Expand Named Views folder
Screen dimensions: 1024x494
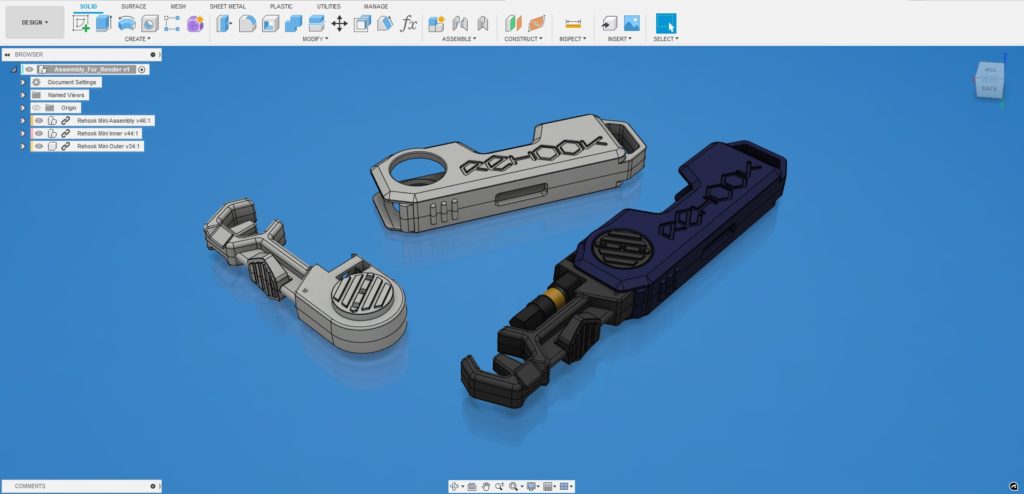pos(23,95)
